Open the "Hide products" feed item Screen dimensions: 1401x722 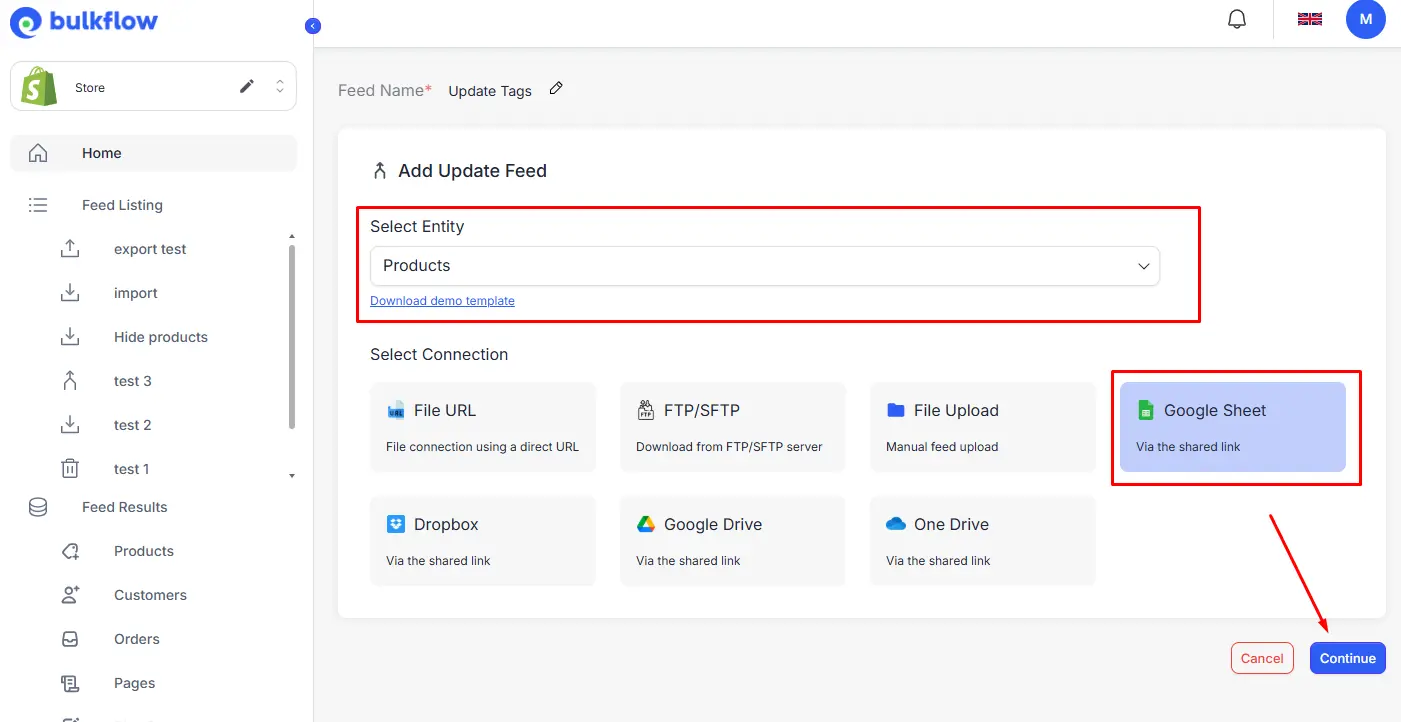(160, 337)
